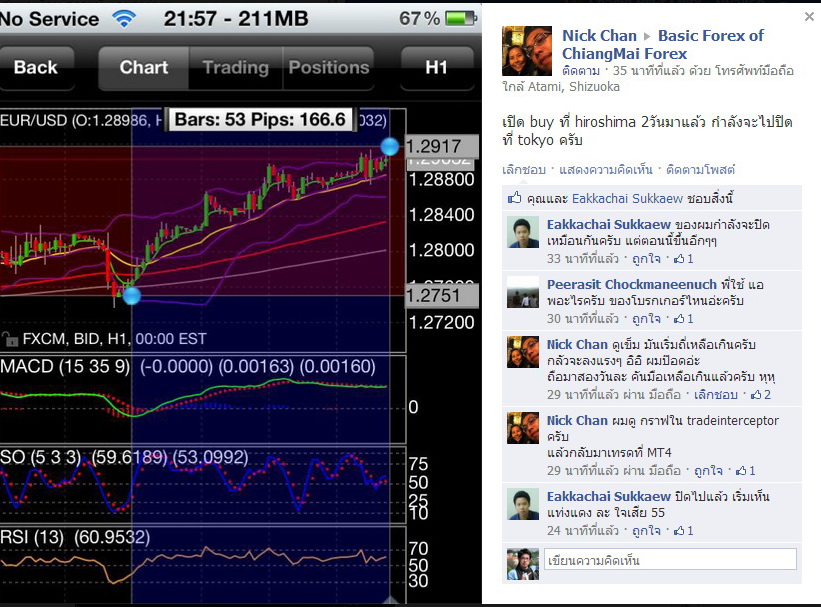Screen dimensions: 821x607
Task: Click the 1.28800 price axis label
Action: (x=441, y=180)
